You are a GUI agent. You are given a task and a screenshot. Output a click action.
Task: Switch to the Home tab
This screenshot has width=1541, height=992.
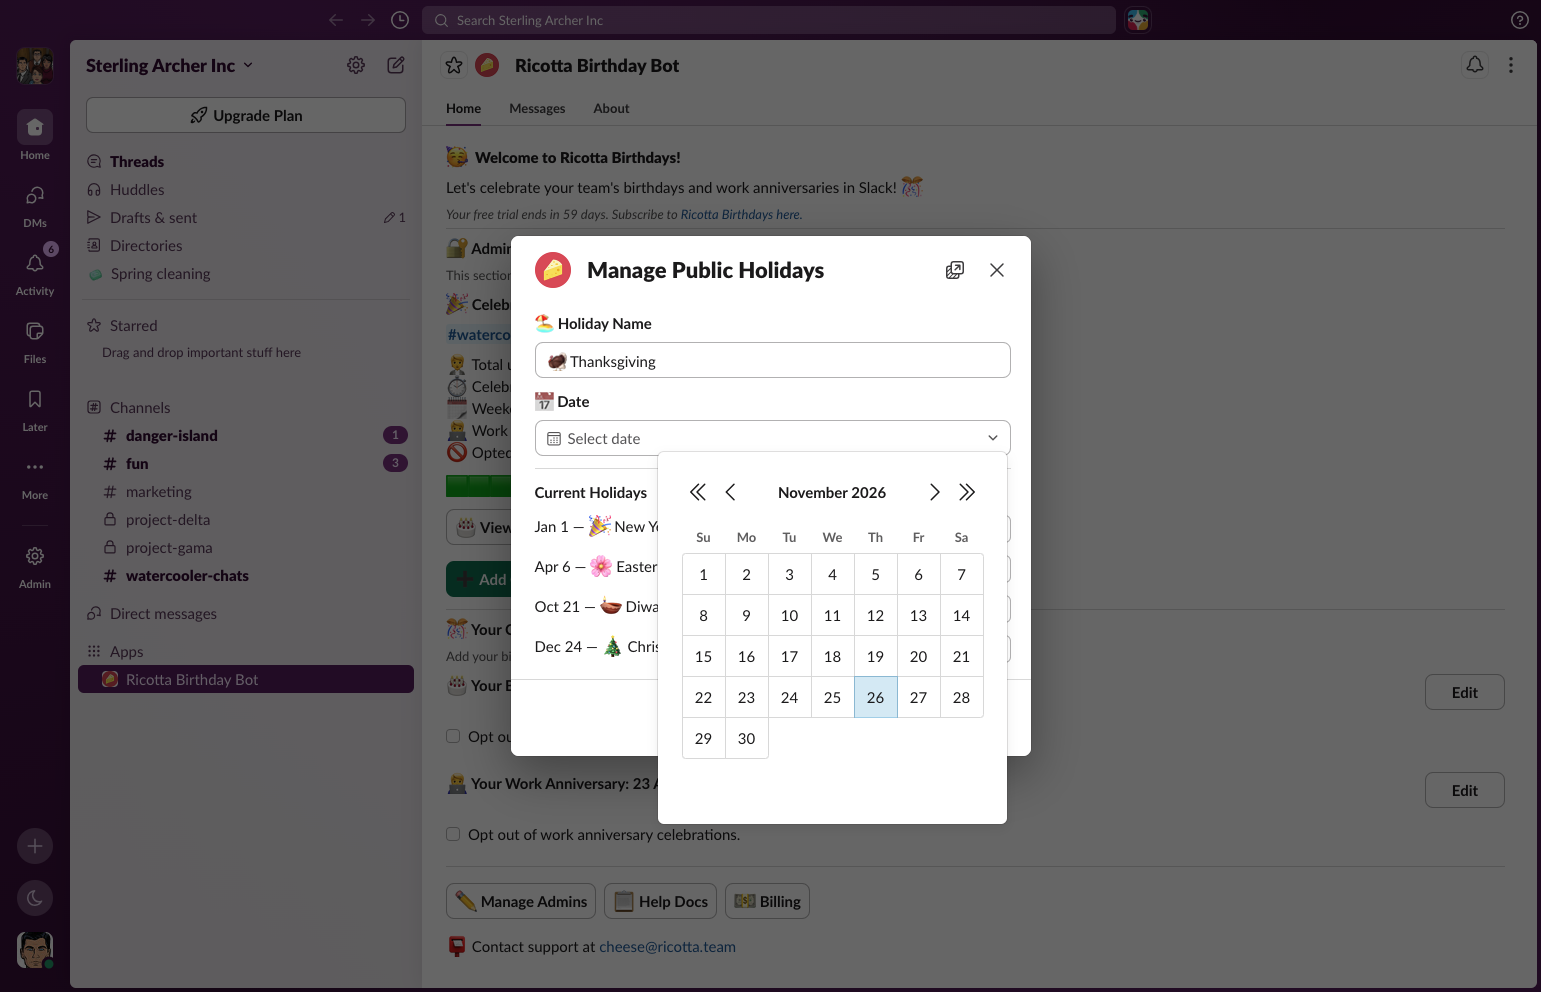coord(463,108)
